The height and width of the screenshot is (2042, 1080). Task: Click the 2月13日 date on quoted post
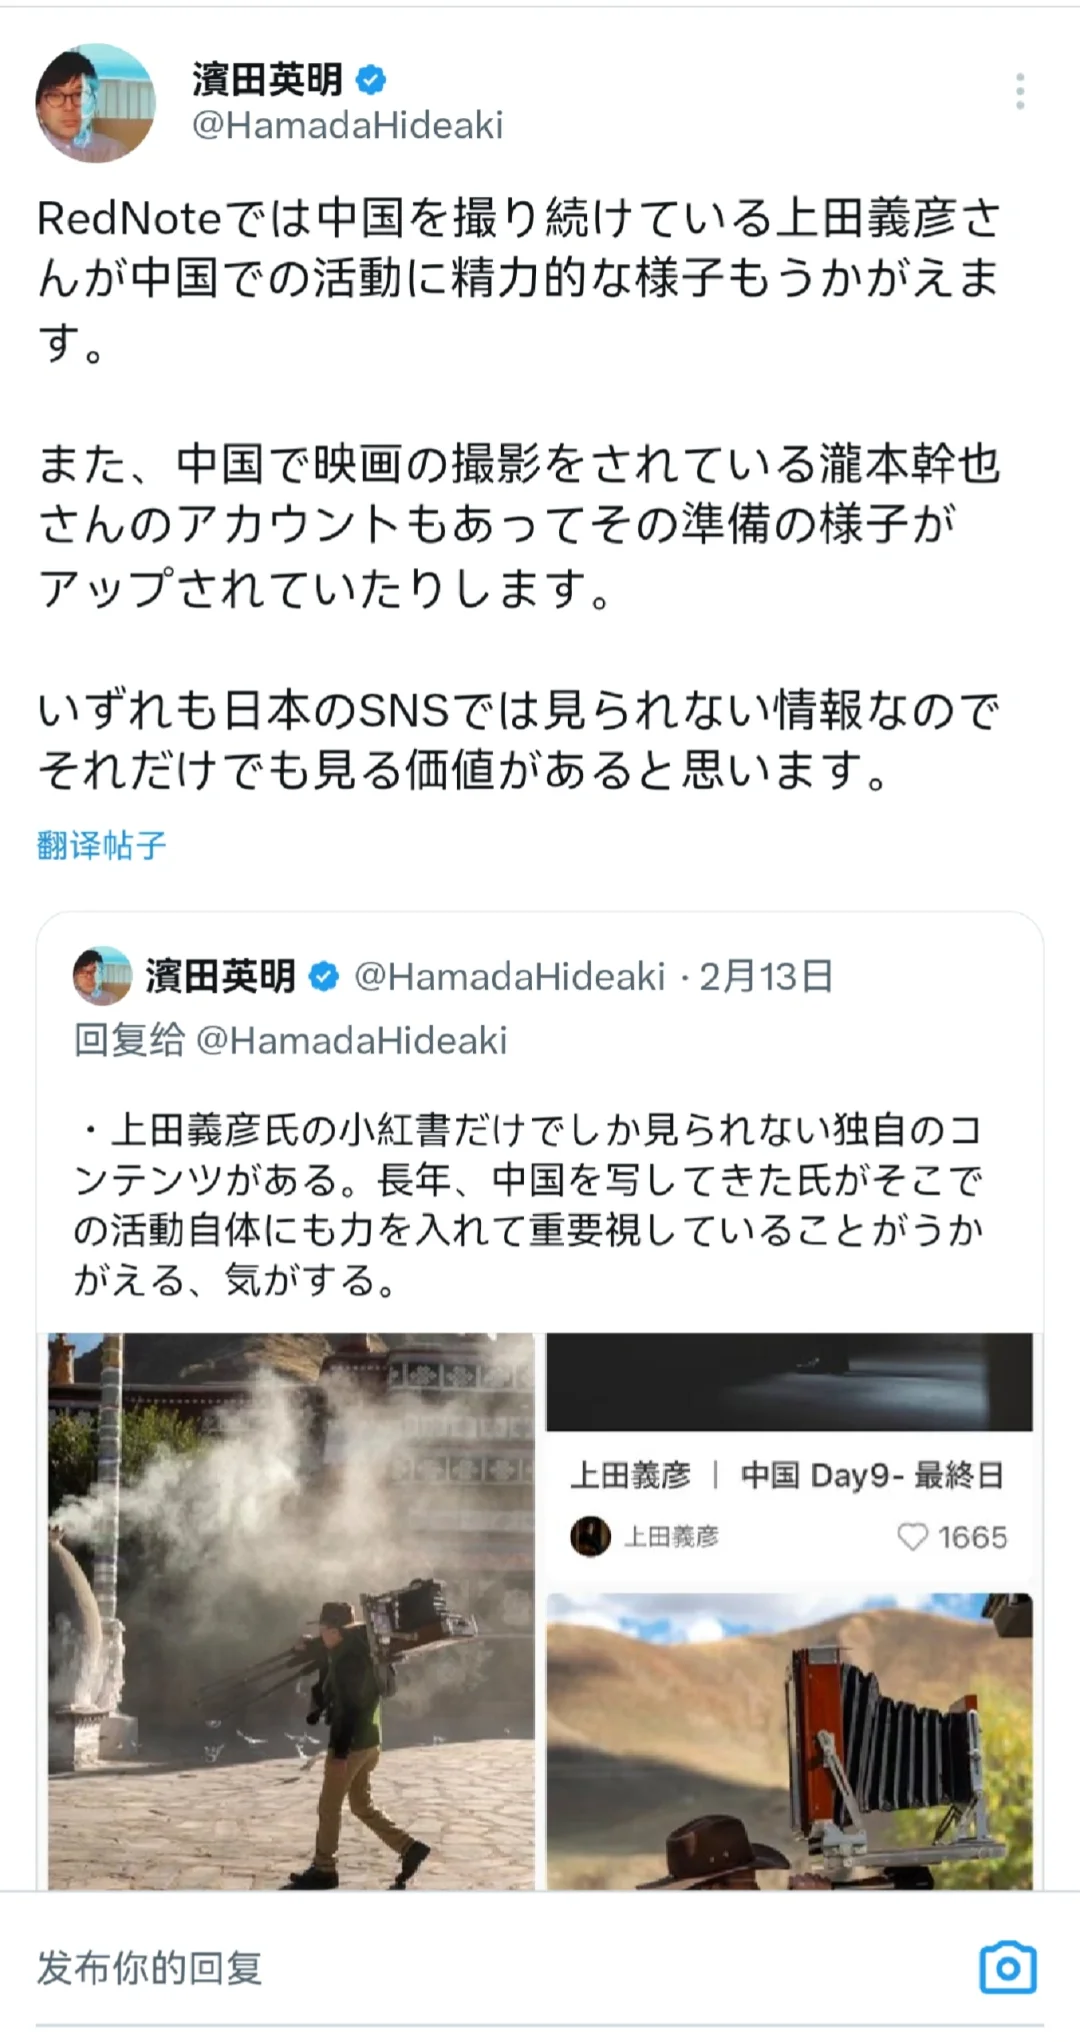click(765, 976)
